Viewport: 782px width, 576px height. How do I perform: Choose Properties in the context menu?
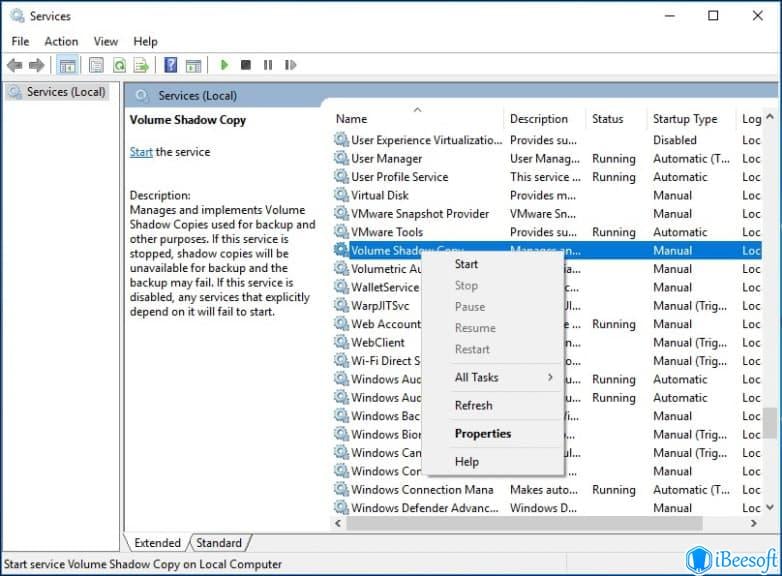[x=493, y=433]
